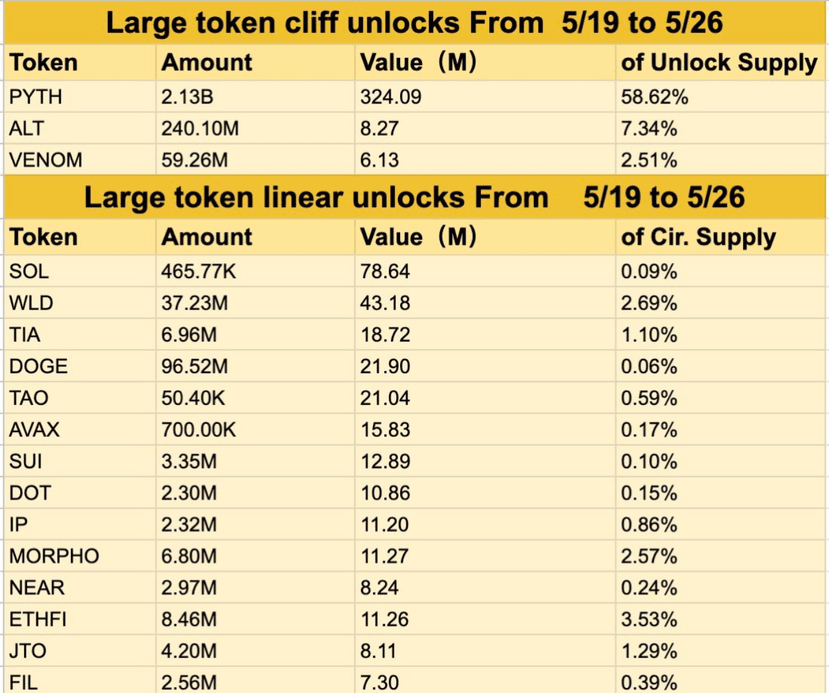Select the WLD value 43.18 cell
The height and width of the screenshot is (693, 829).
click(485, 303)
